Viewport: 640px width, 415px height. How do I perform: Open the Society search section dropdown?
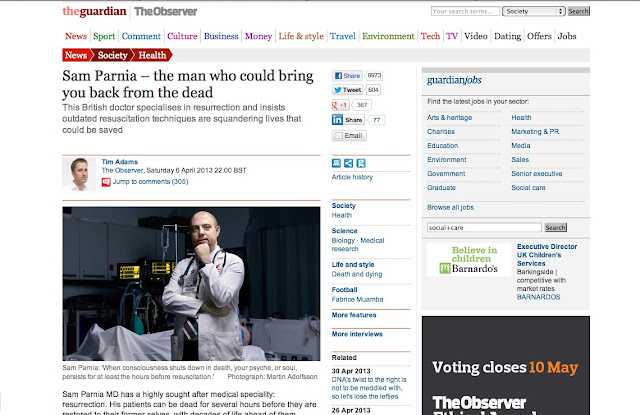click(533, 11)
